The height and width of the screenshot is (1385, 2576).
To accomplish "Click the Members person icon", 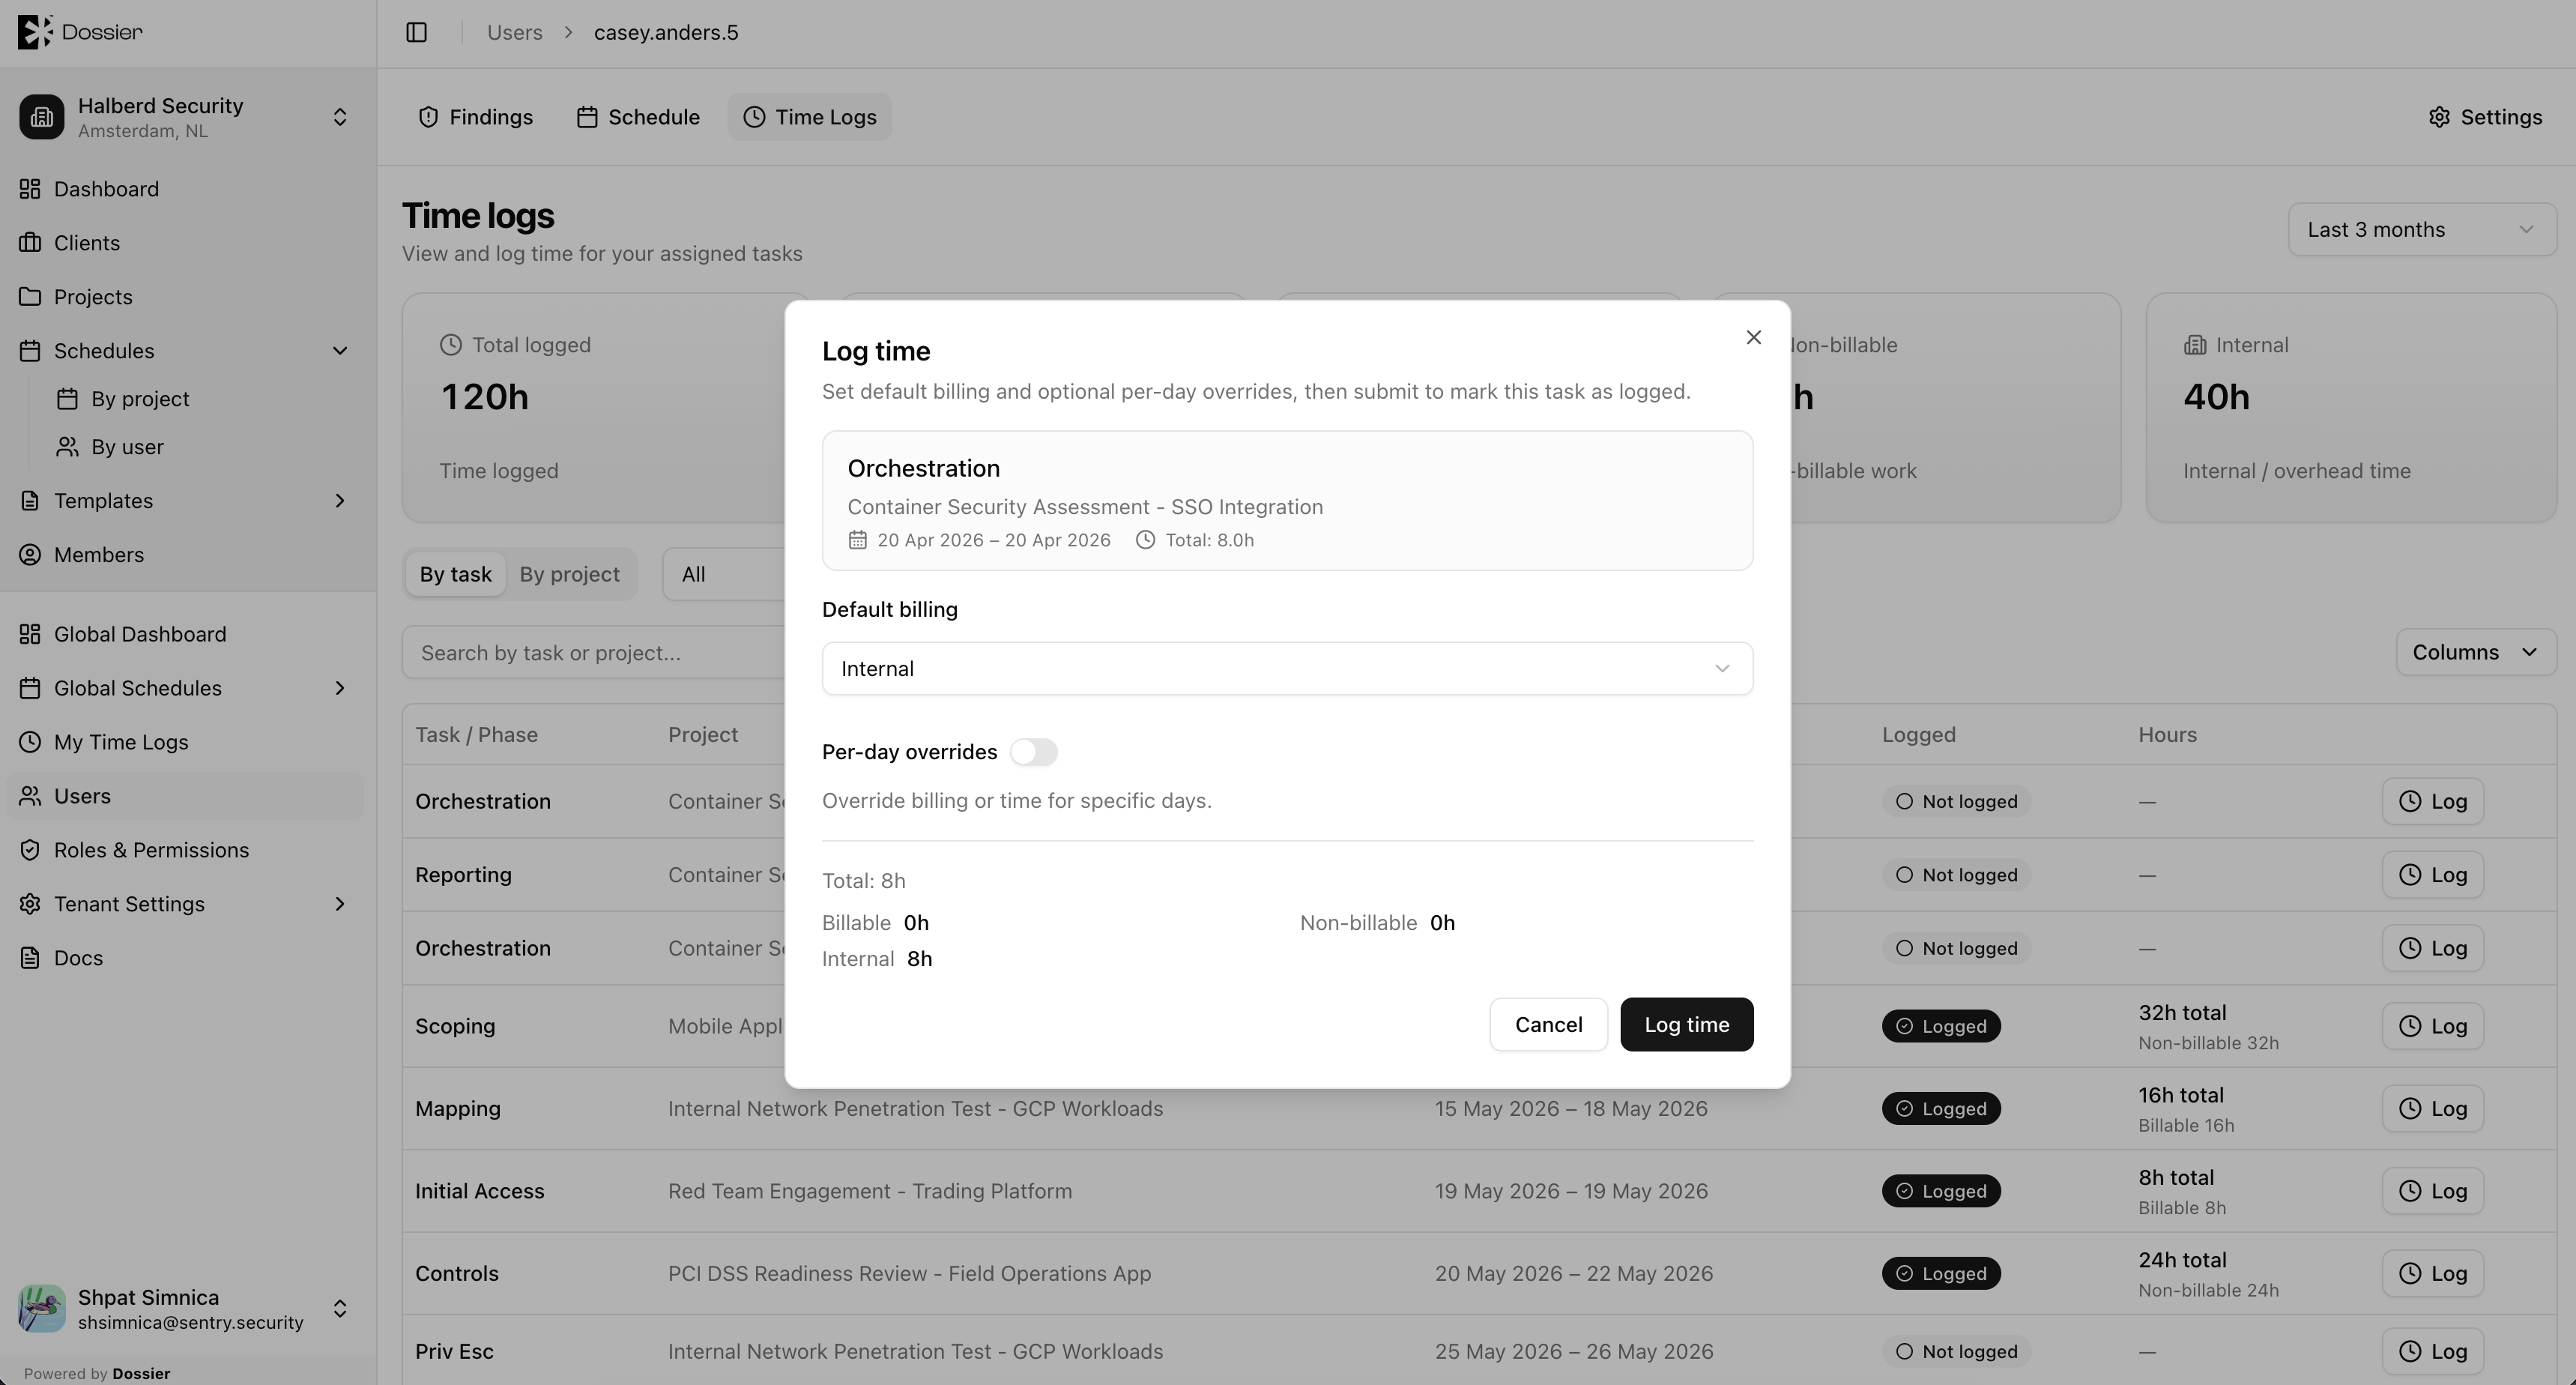I will pyautogui.click(x=30, y=555).
